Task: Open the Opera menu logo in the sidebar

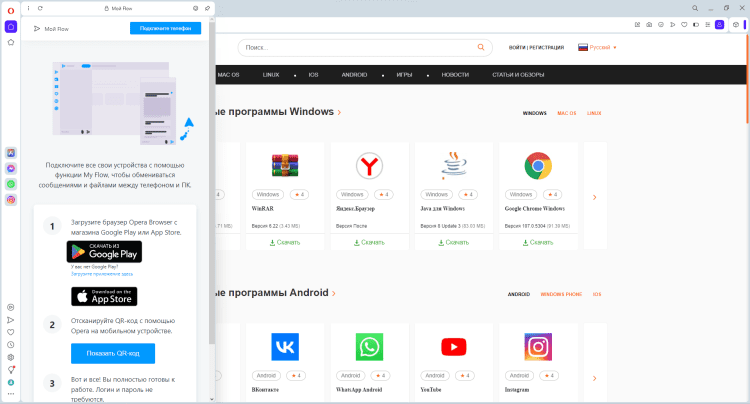Action: (11, 11)
